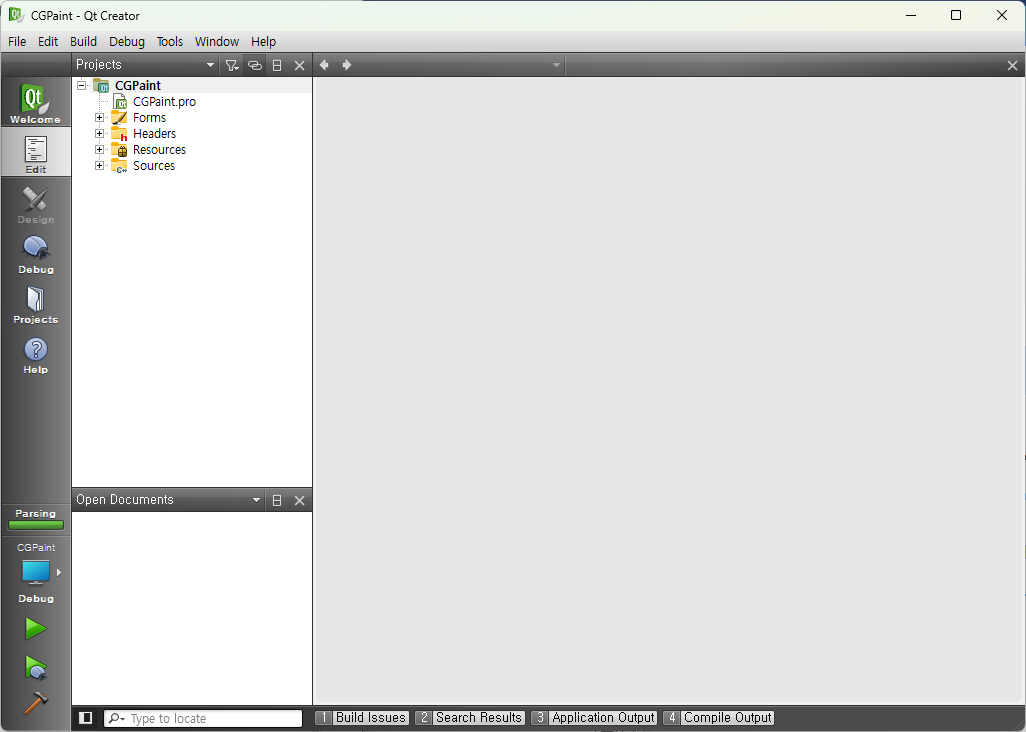1026x732 pixels.
Task: Select the Sources folder label
Action: [154, 166]
